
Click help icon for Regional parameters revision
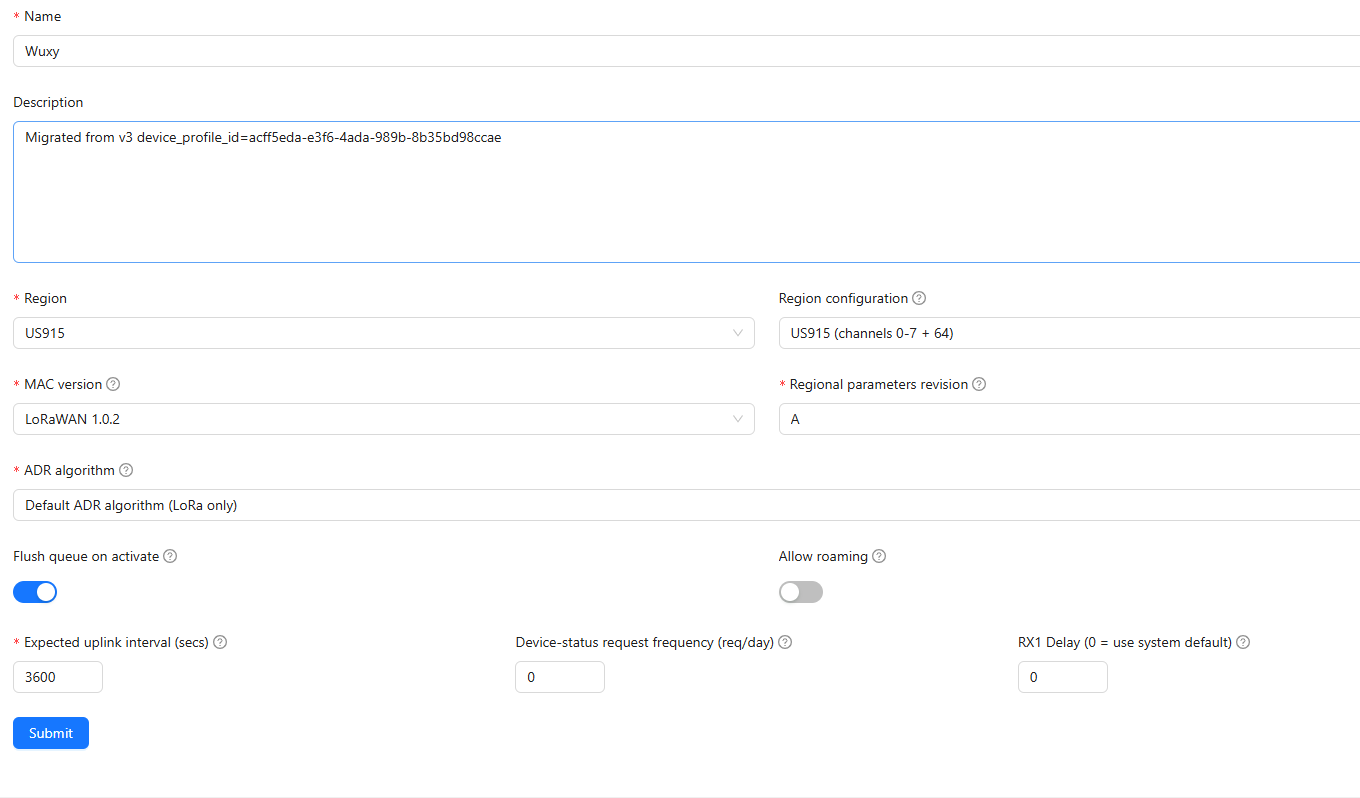979,384
